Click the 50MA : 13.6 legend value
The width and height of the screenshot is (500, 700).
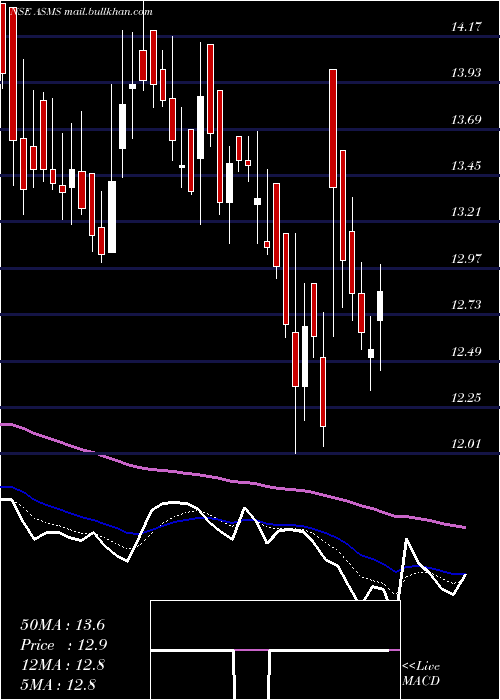click(62, 625)
